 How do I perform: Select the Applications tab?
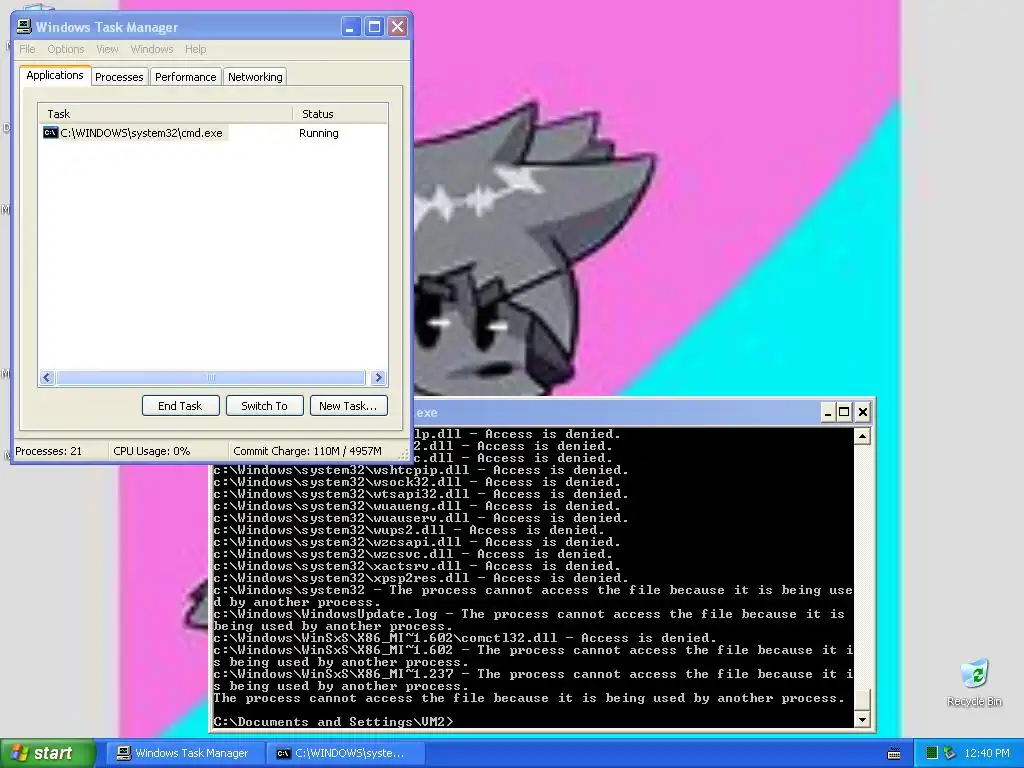55,75
